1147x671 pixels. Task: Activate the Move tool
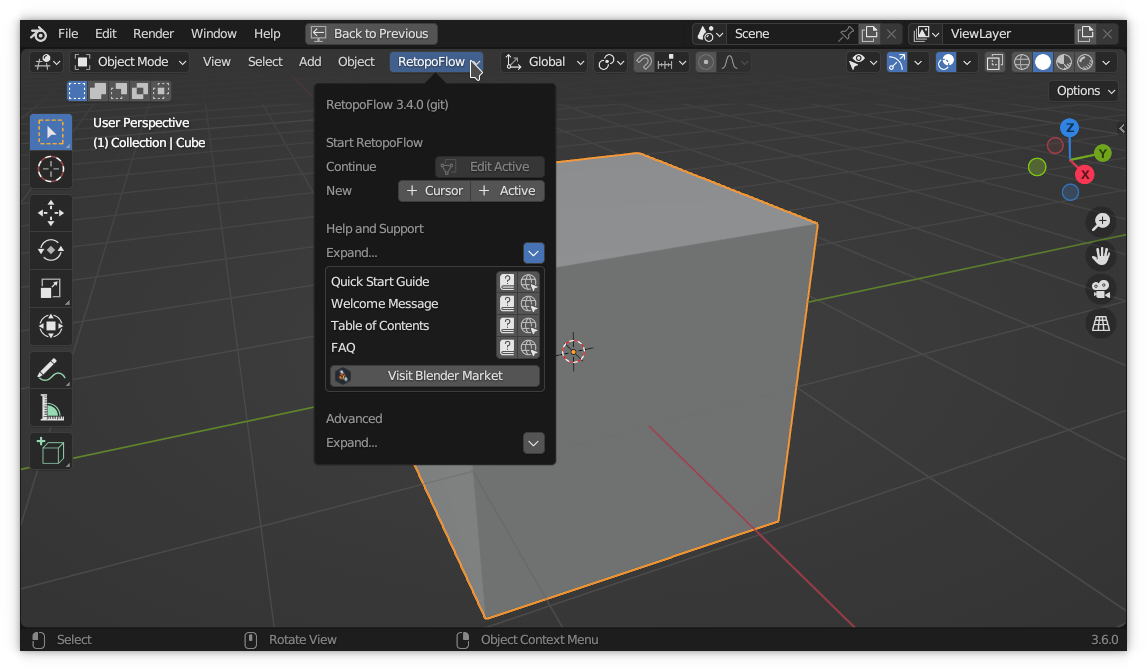coord(50,213)
